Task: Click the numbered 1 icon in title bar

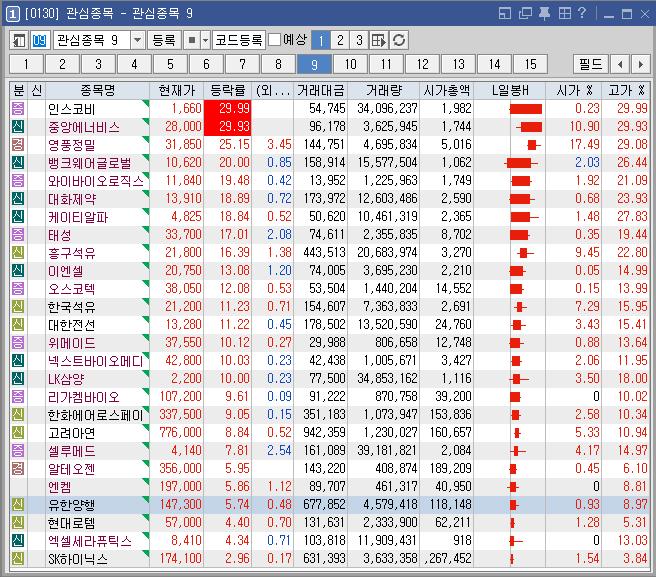Action: (13, 14)
